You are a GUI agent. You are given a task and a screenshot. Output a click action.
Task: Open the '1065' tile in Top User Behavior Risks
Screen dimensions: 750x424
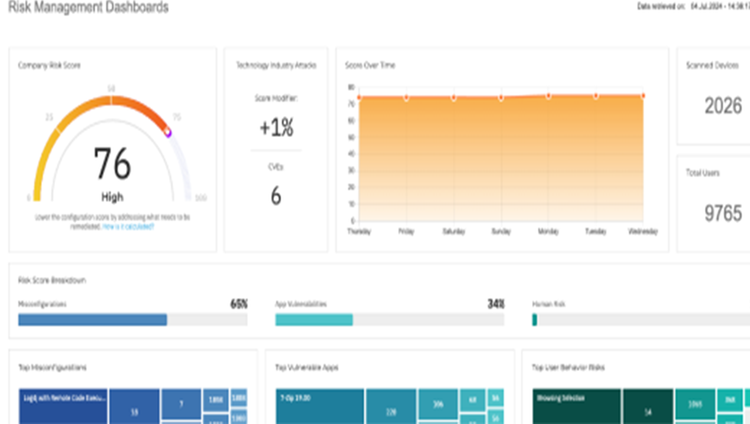(x=695, y=404)
